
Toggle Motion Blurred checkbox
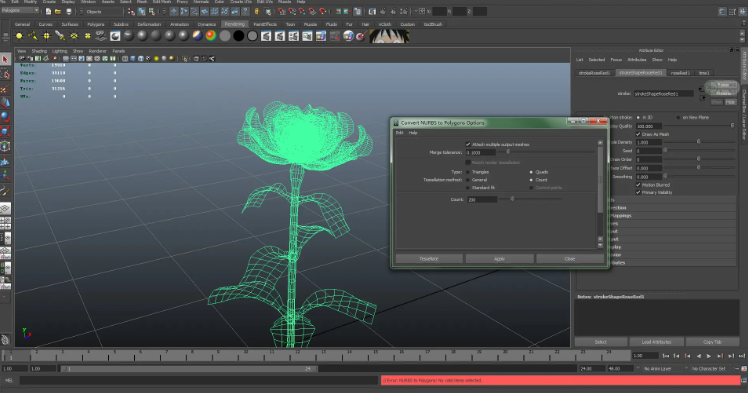(x=638, y=185)
